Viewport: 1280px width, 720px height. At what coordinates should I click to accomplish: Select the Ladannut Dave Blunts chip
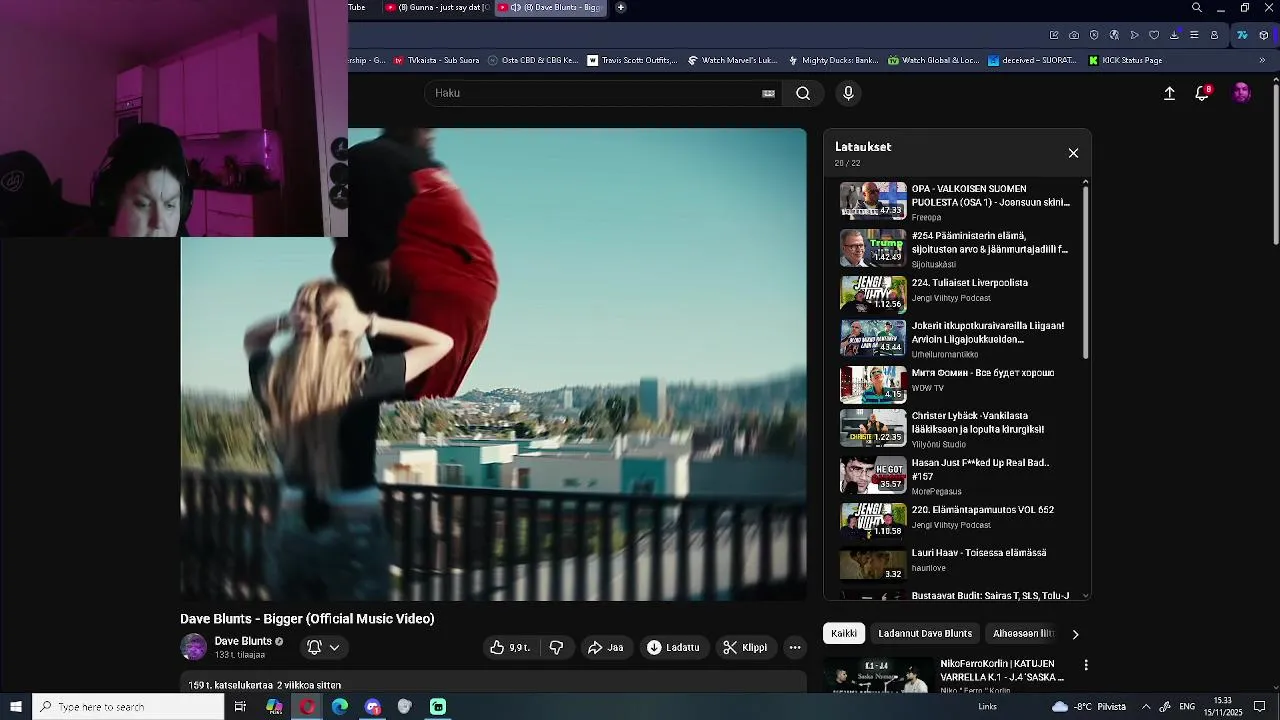[x=925, y=633]
